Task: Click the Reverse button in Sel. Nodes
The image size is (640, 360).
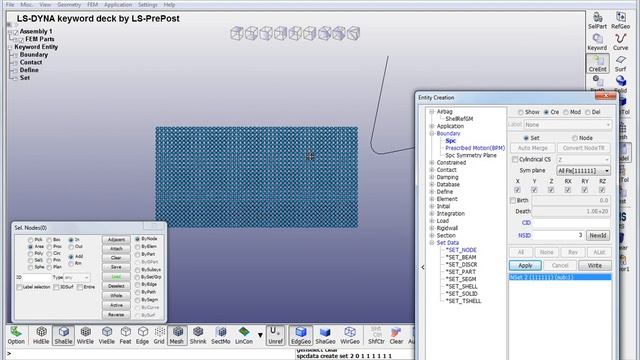Action: (116, 315)
